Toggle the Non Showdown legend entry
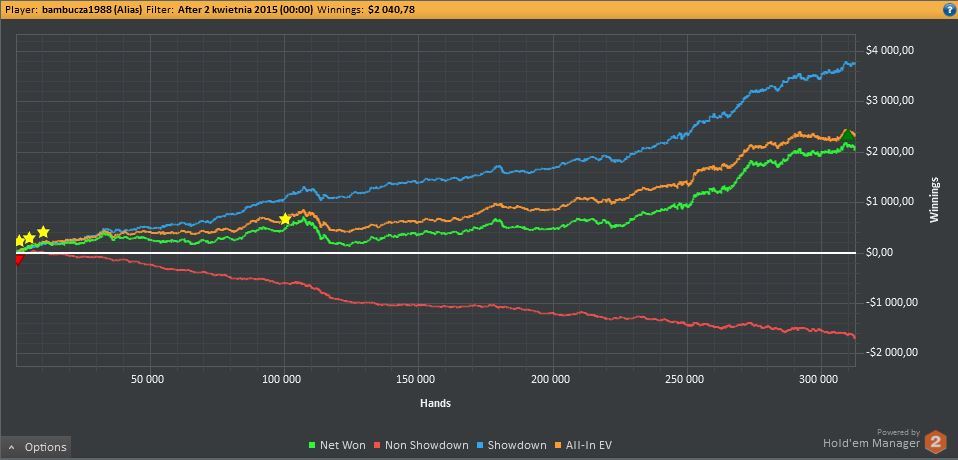This screenshot has height=460, width=958. click(420, 445)
